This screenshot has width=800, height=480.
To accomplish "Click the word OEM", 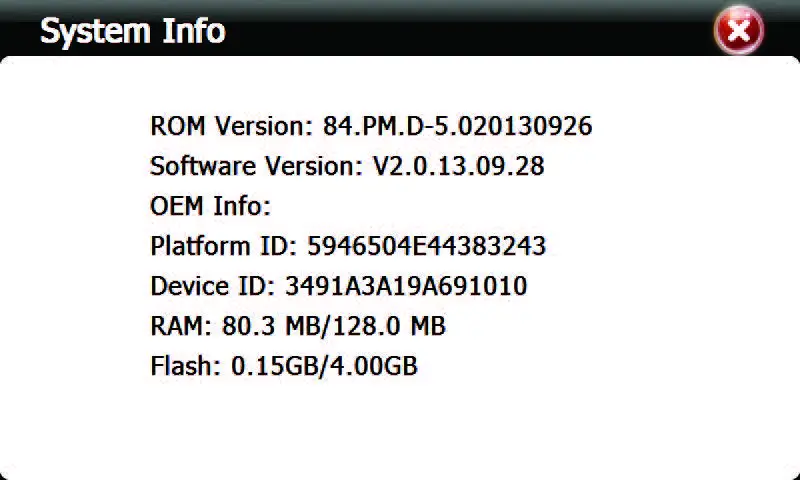I will coord(177,206).
